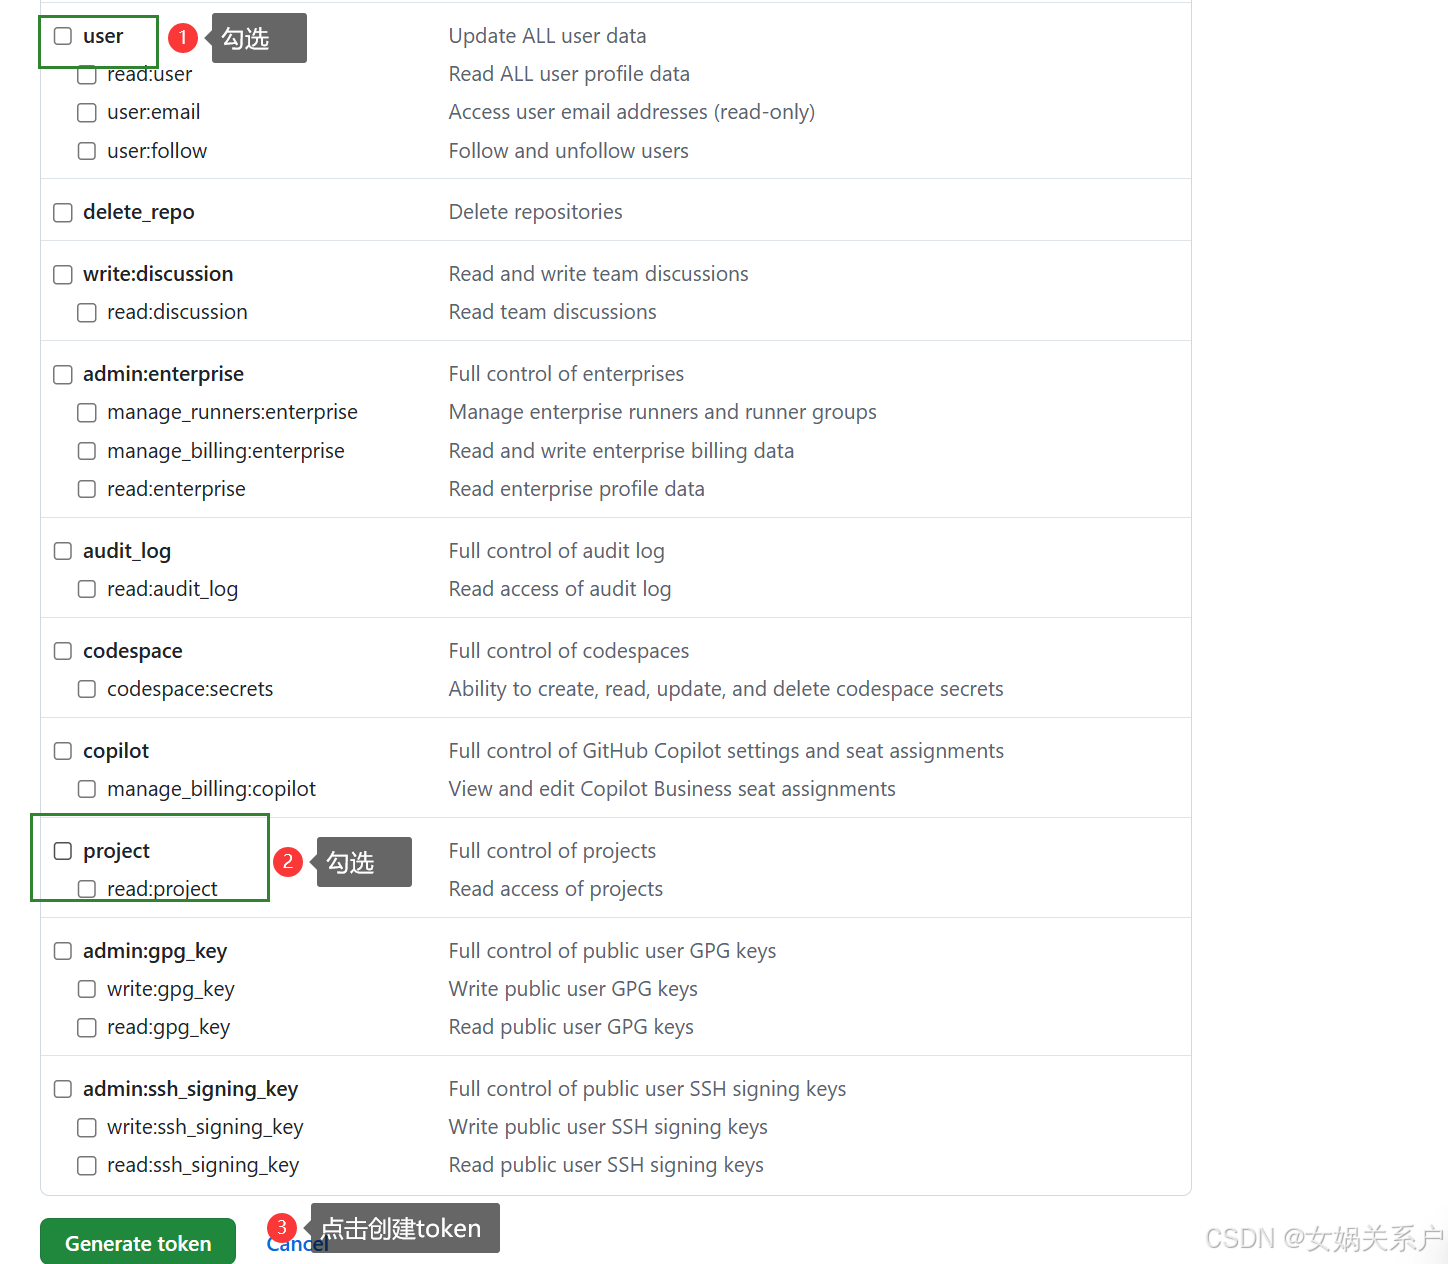Screen dimensions: 1448x1264
Task: Enable the project scope checkbox
Action: 63,850
